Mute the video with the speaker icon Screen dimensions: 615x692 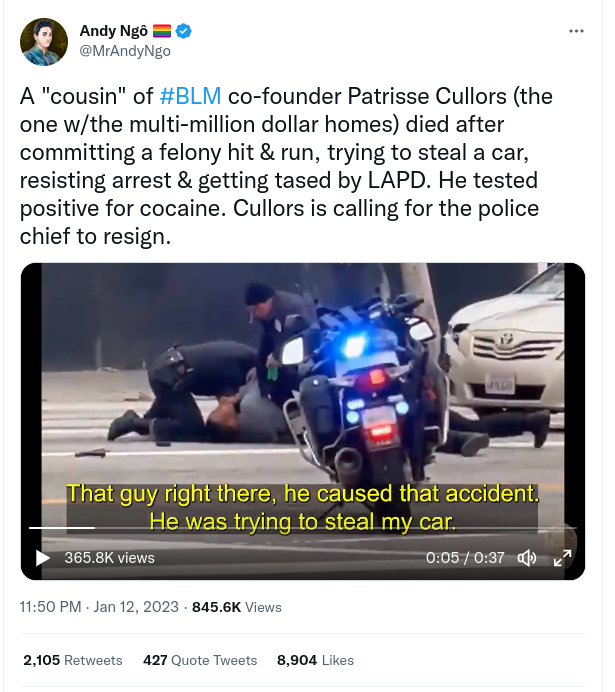tap(526, 557)
